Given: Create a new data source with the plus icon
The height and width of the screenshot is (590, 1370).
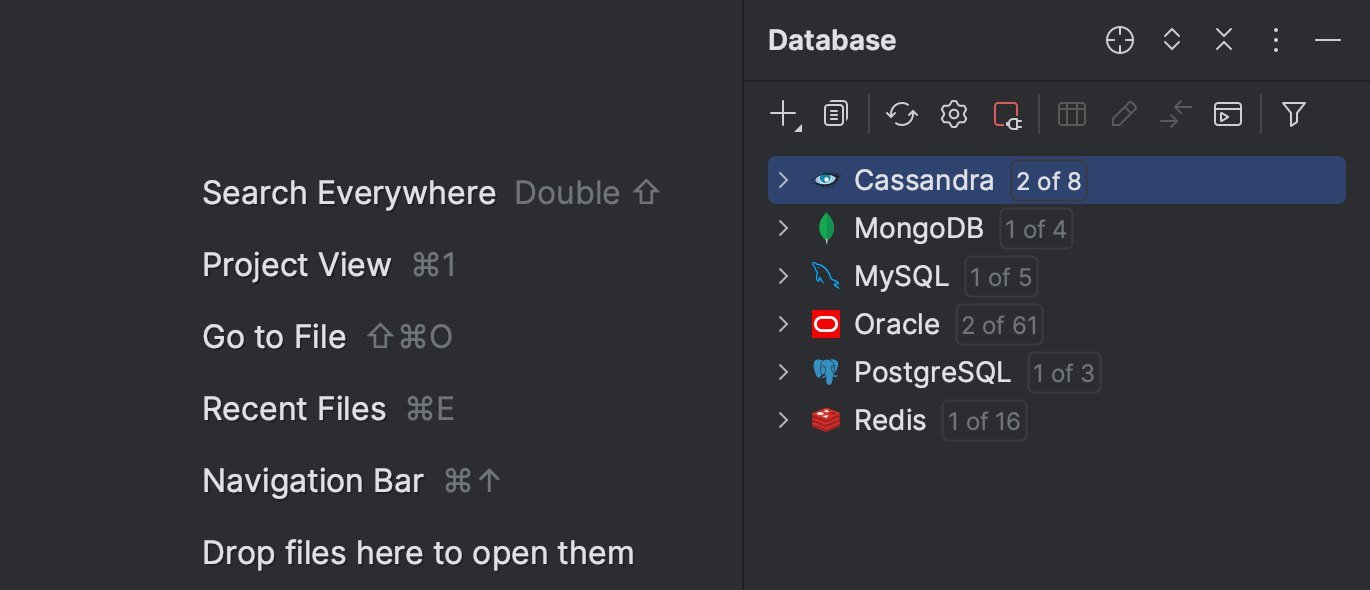Looking at the screenshot, I should (x=783, y=113).
